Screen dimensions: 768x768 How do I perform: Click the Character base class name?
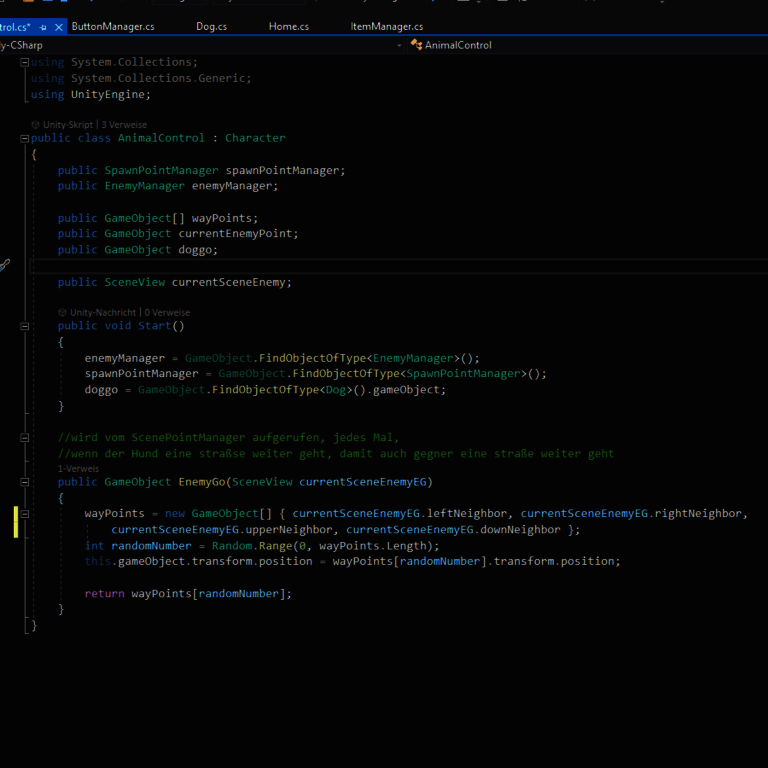point(255,138)
